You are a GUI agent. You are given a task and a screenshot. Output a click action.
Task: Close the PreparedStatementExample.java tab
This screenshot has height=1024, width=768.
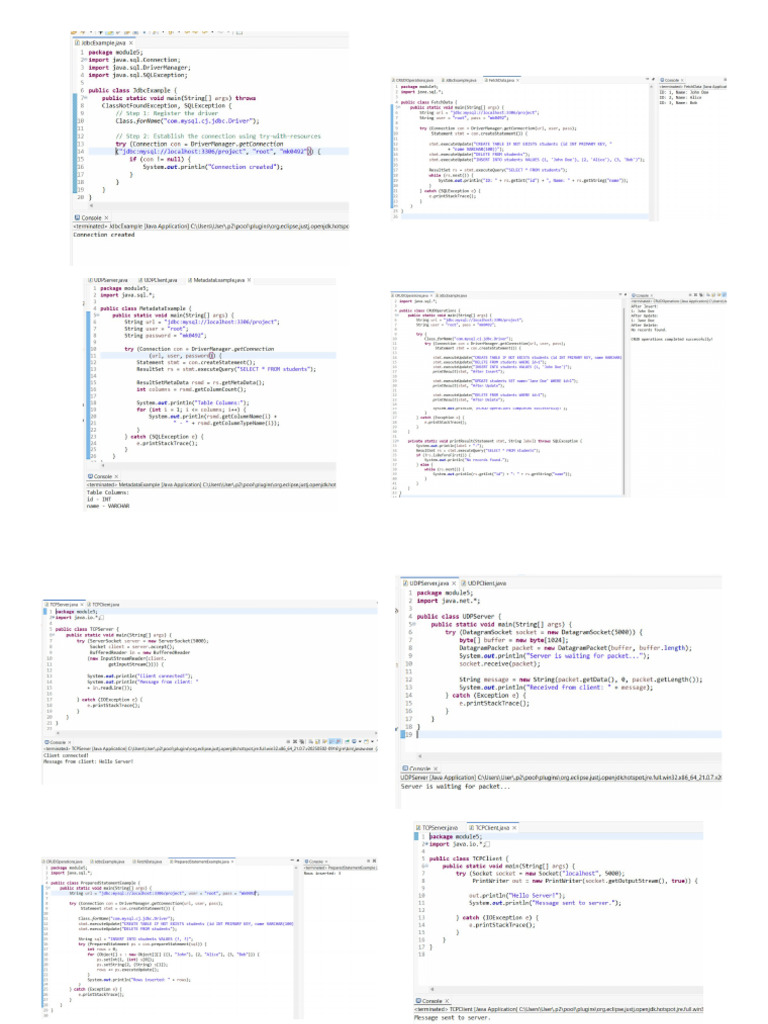pos(232,862)
